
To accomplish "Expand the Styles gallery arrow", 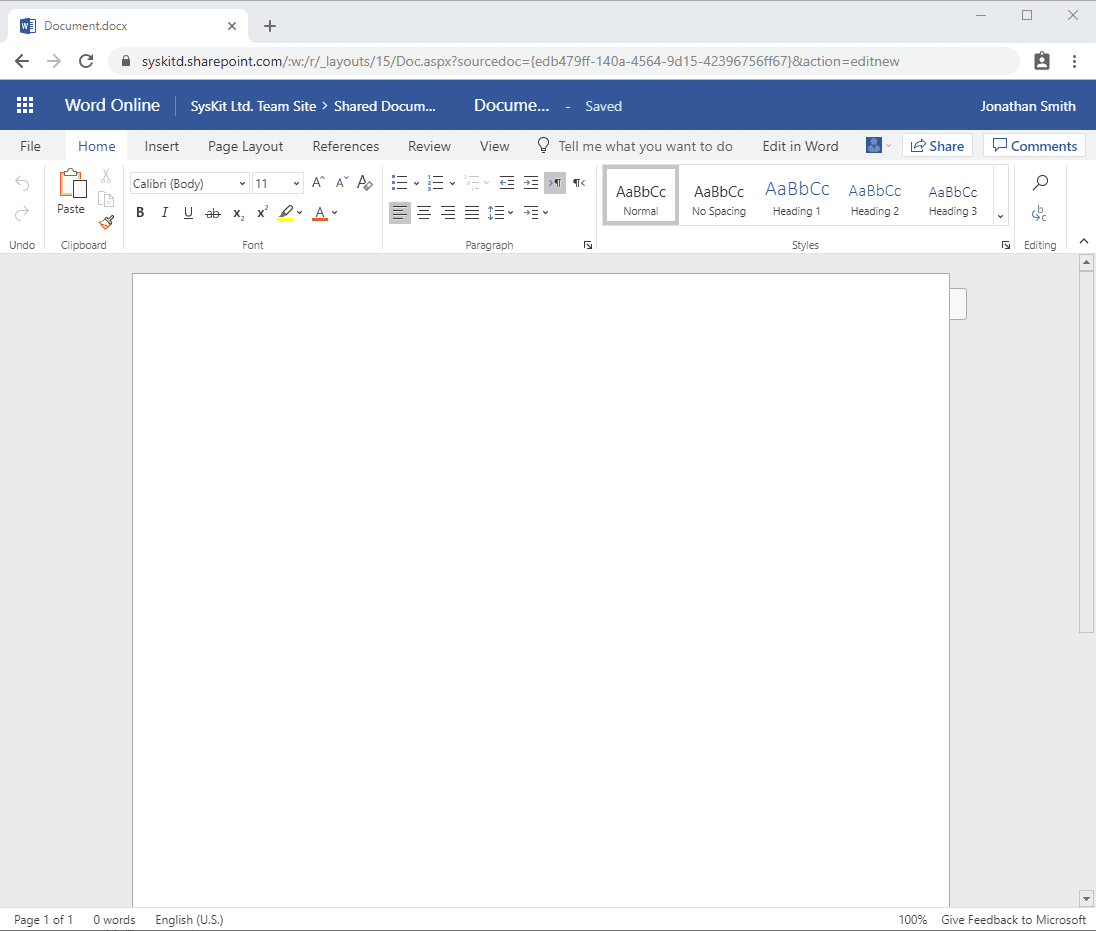I will tap(1001, 217).
